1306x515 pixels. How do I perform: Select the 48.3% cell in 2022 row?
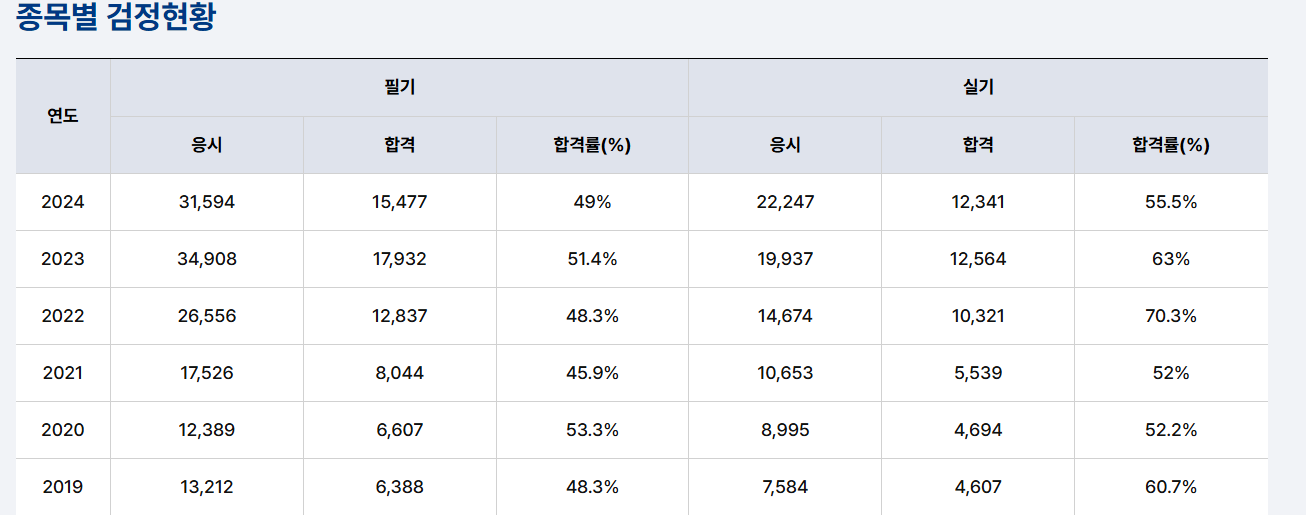click(x=592, y=316)
